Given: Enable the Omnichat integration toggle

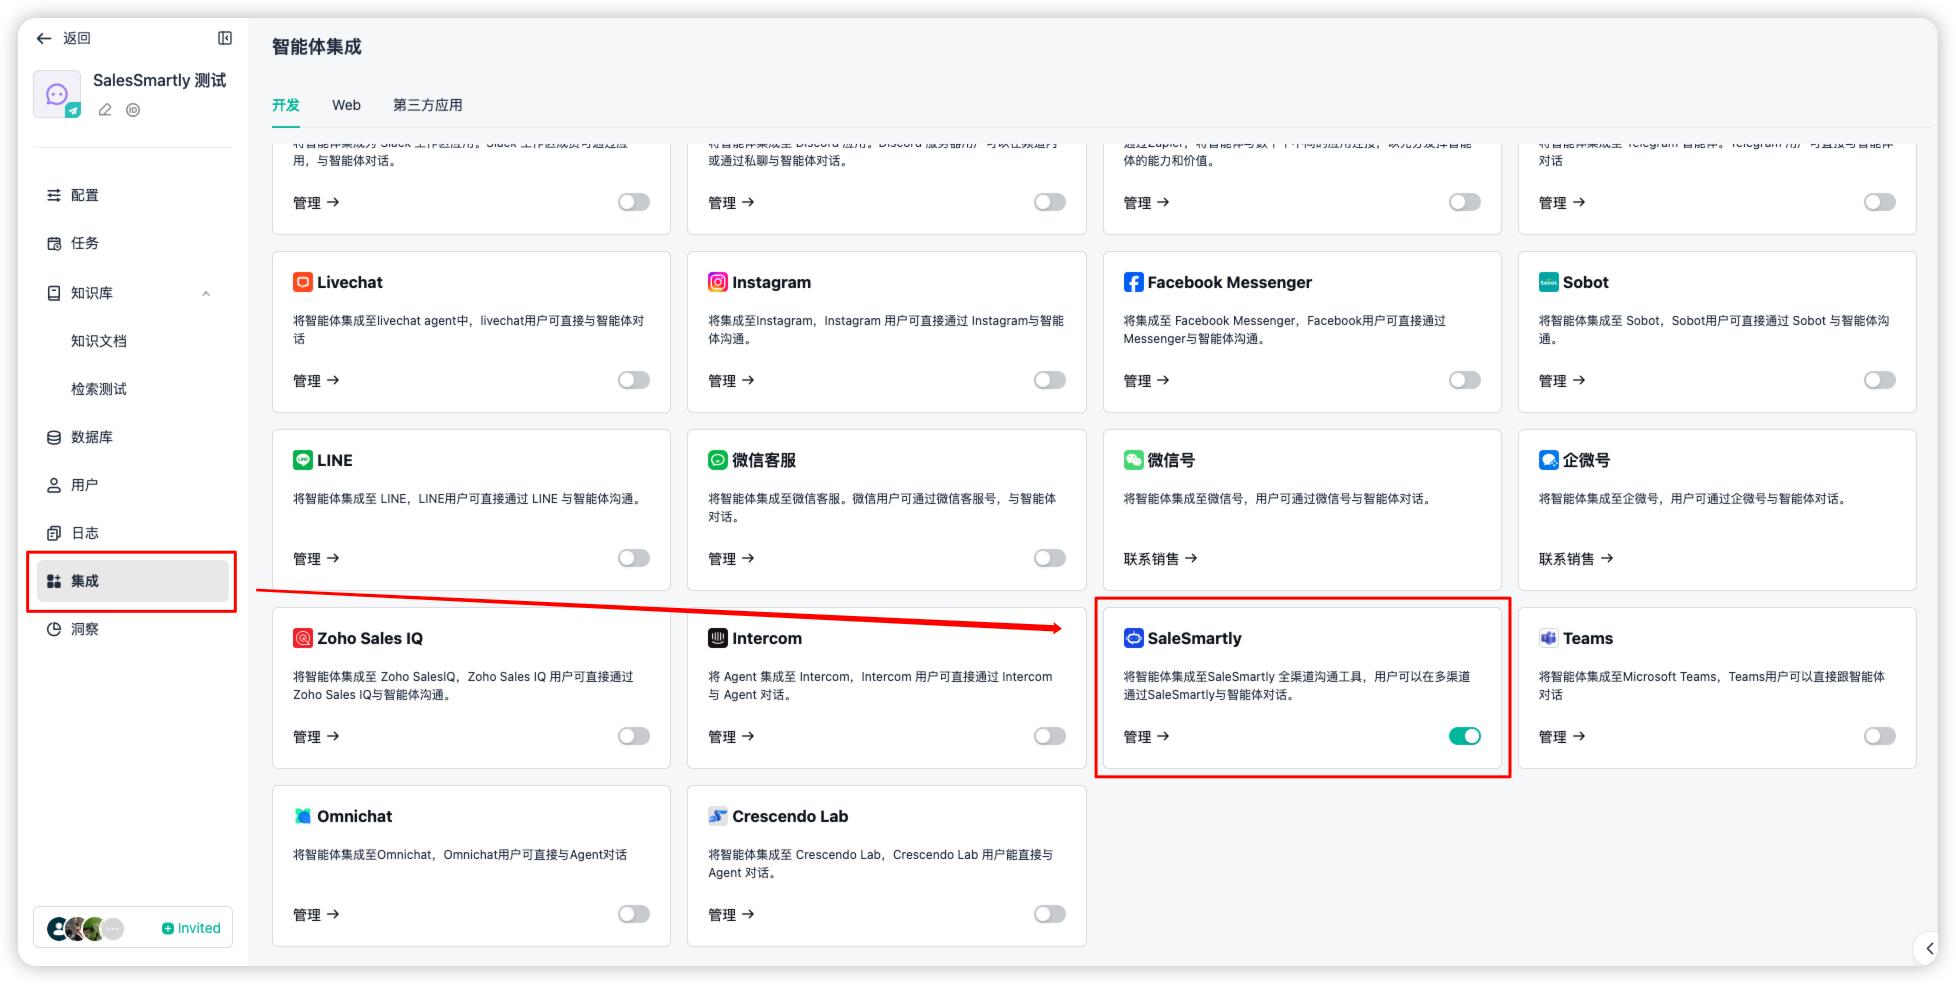Looking at the screenshot, I should [634, 914].
